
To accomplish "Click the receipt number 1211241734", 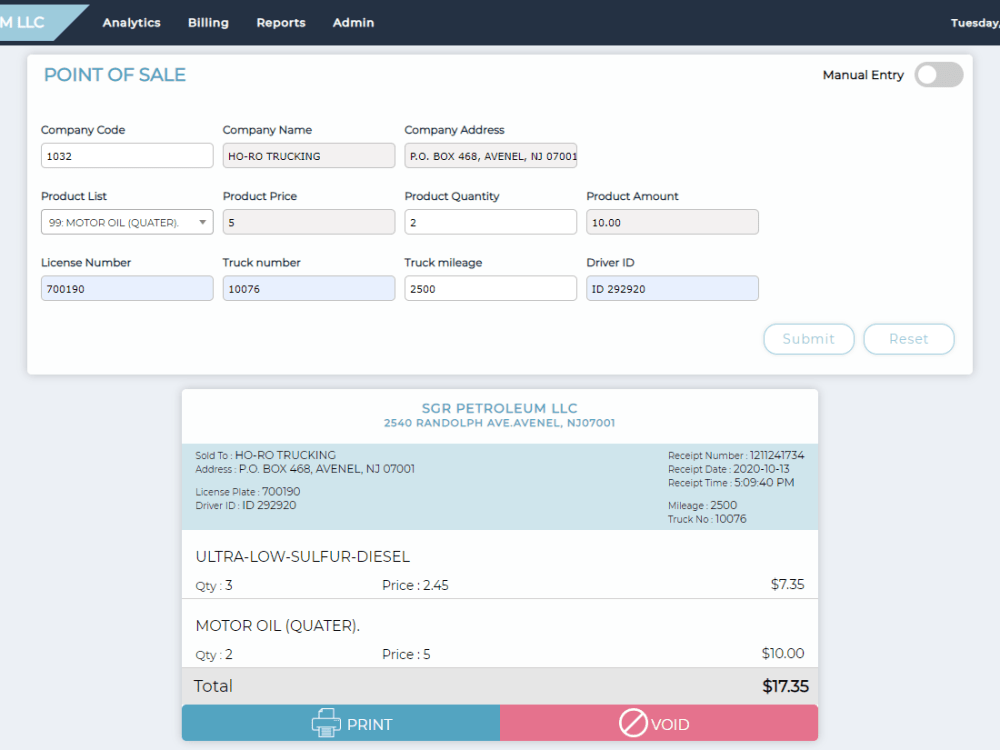I will click(x=777, y=455).
